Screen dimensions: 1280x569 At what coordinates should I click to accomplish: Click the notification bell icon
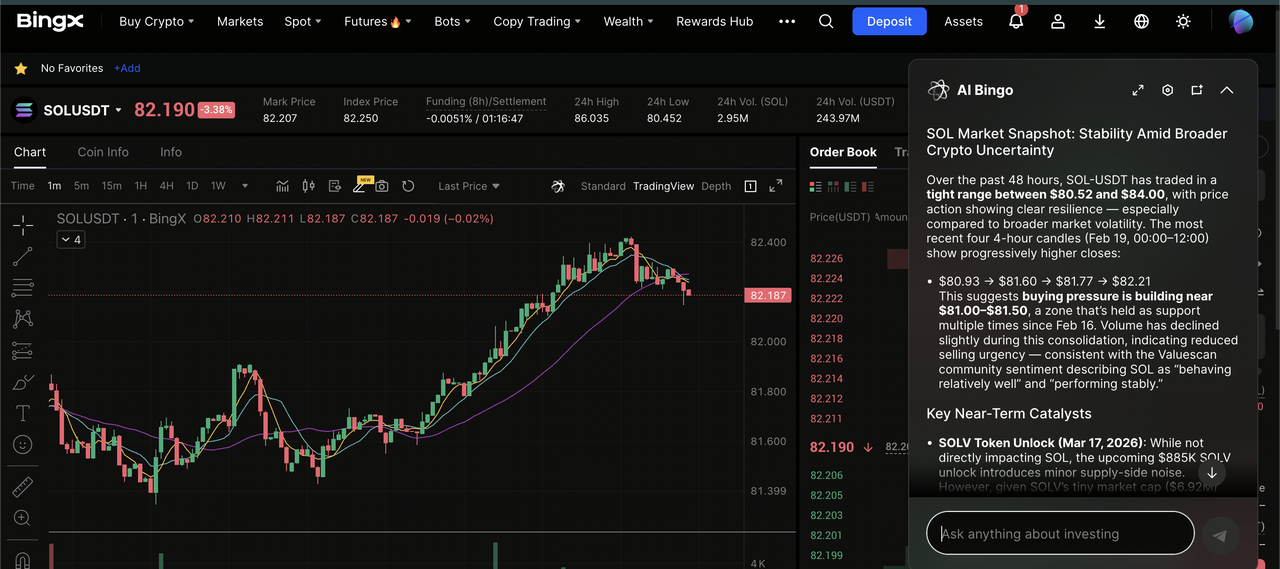[1016, 21]
